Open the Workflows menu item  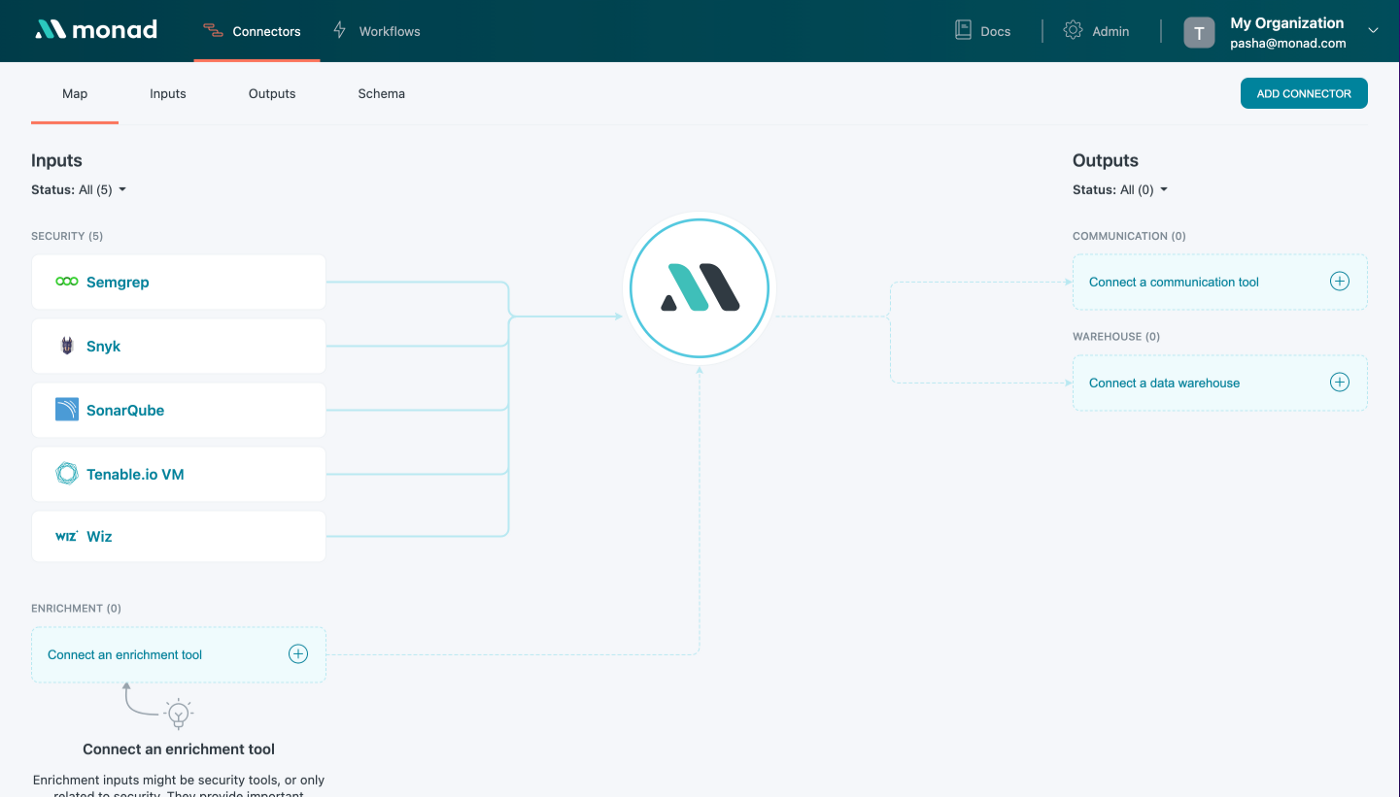pyautogui.click(x=377, y=31)
